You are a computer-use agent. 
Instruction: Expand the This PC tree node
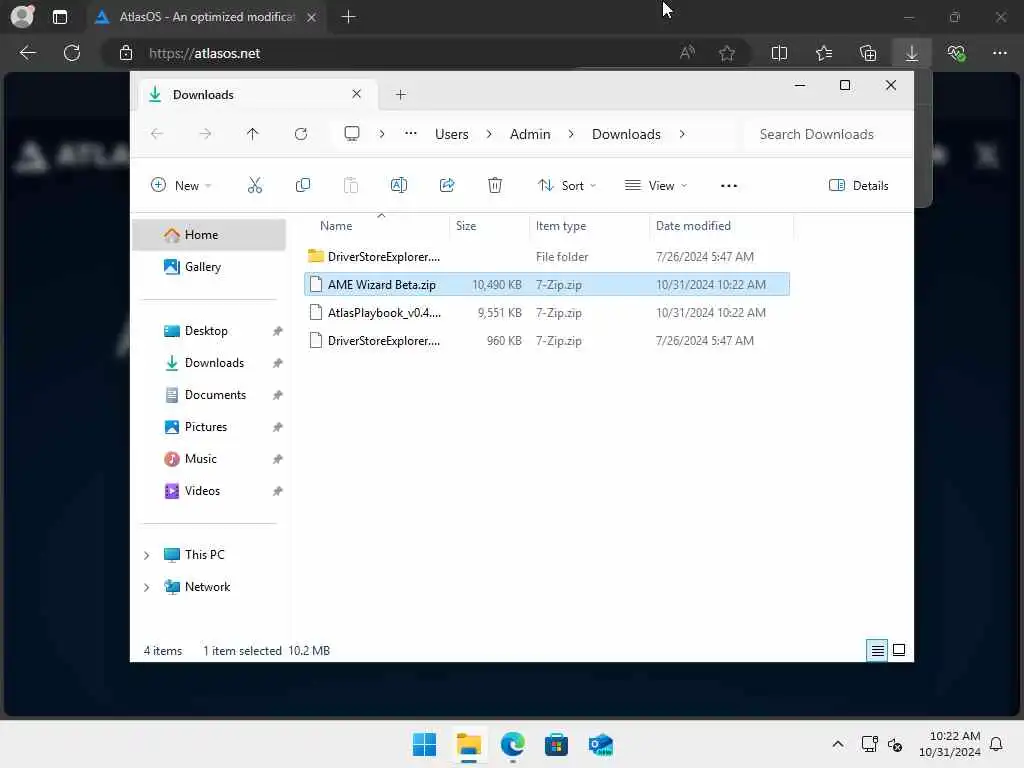click(147, 555)
